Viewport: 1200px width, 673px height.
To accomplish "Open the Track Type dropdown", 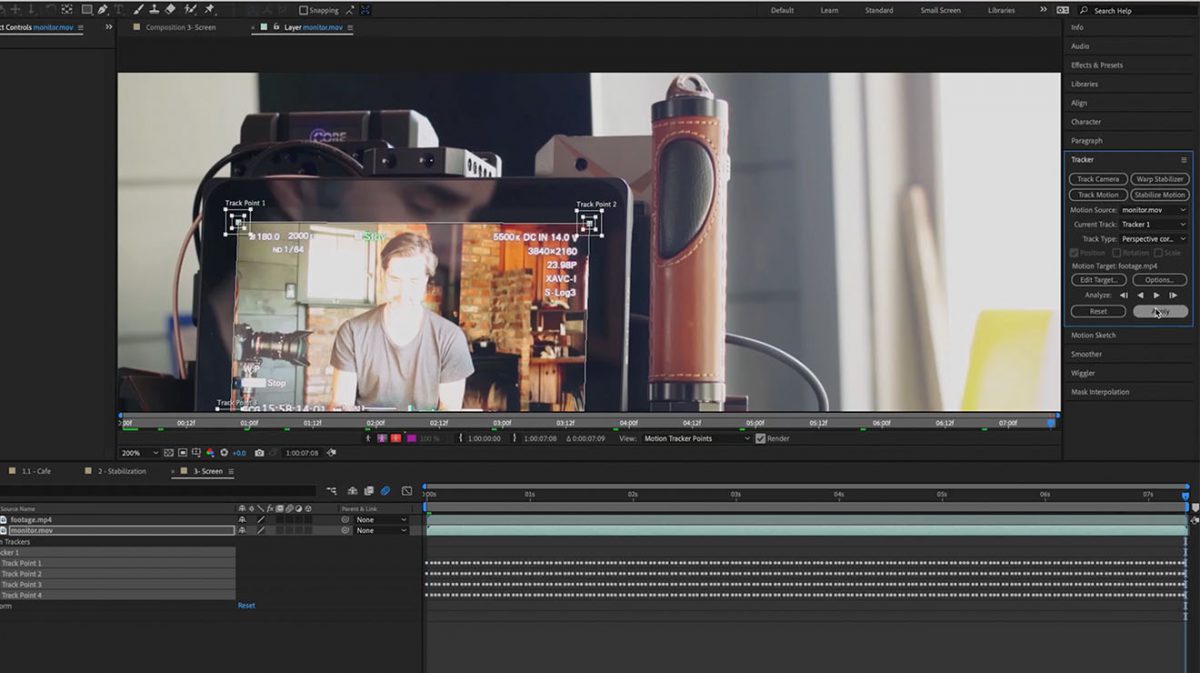I will coord(1153,239).
